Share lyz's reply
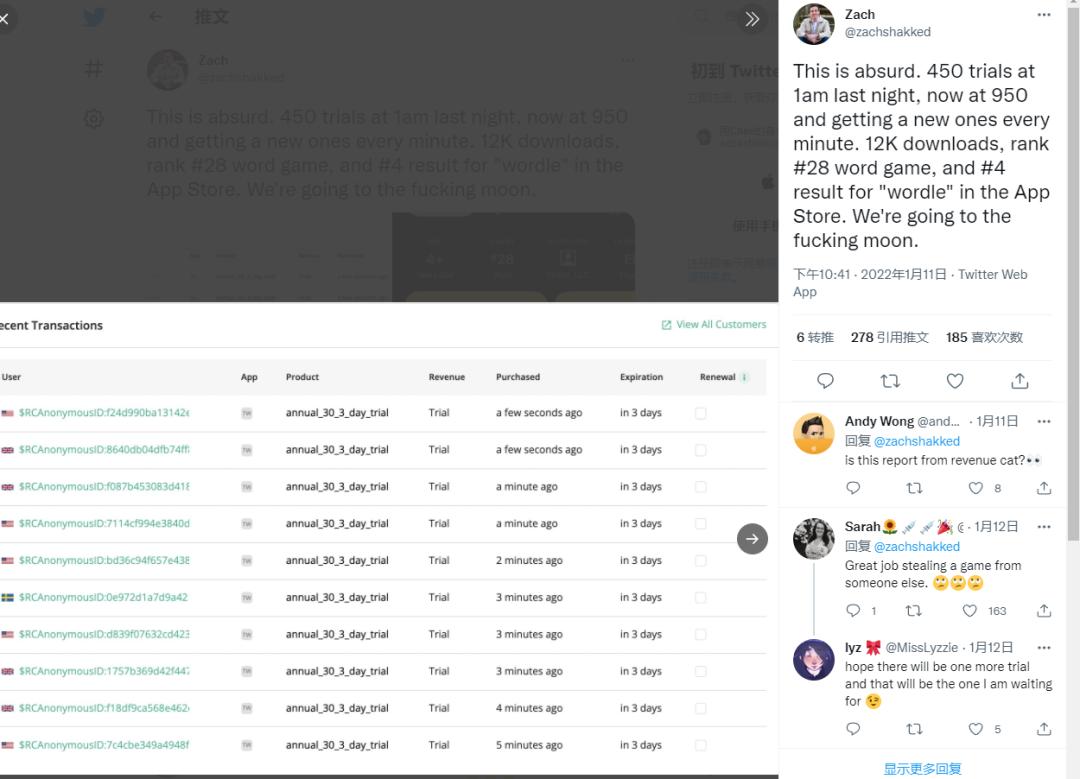Viewport: 1080px width, 779px height. coord(1043,729)
